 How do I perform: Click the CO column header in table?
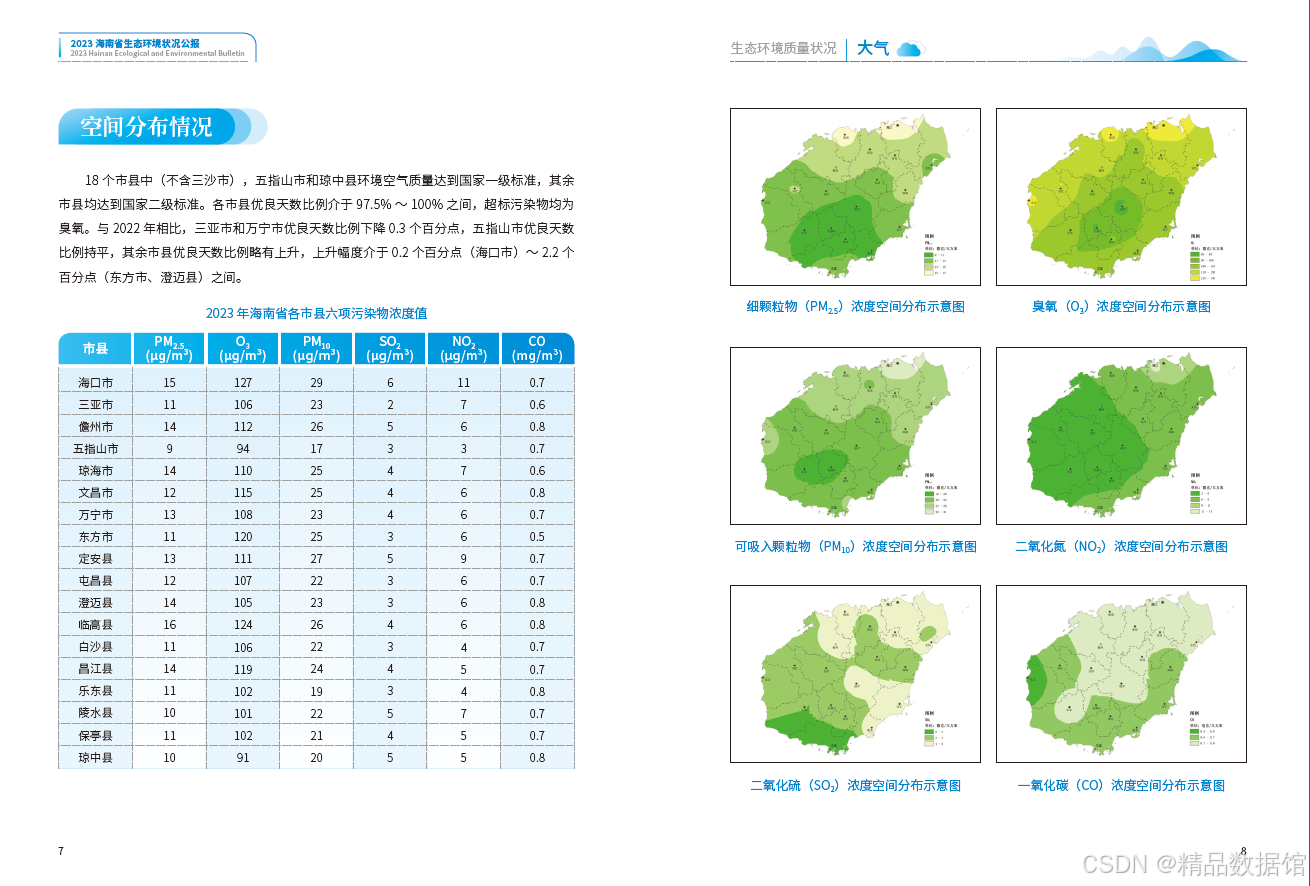point(537,349)
